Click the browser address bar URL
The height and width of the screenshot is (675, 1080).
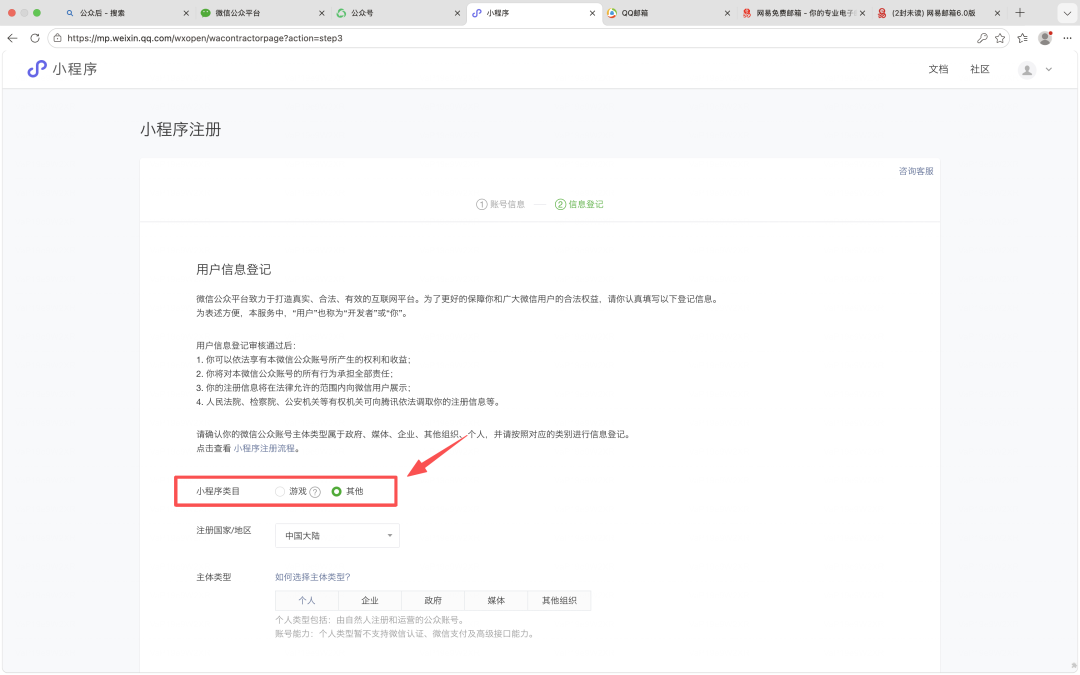coord(205,38)
